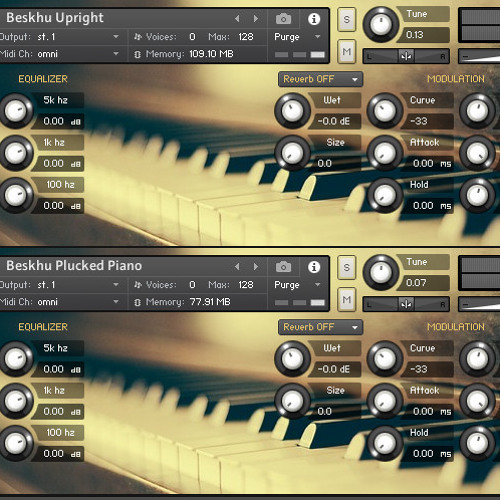Click Max voices 128 on Beskhu Plucked Piano
This screenshot has height=500, width=500.
click(246, 285)
